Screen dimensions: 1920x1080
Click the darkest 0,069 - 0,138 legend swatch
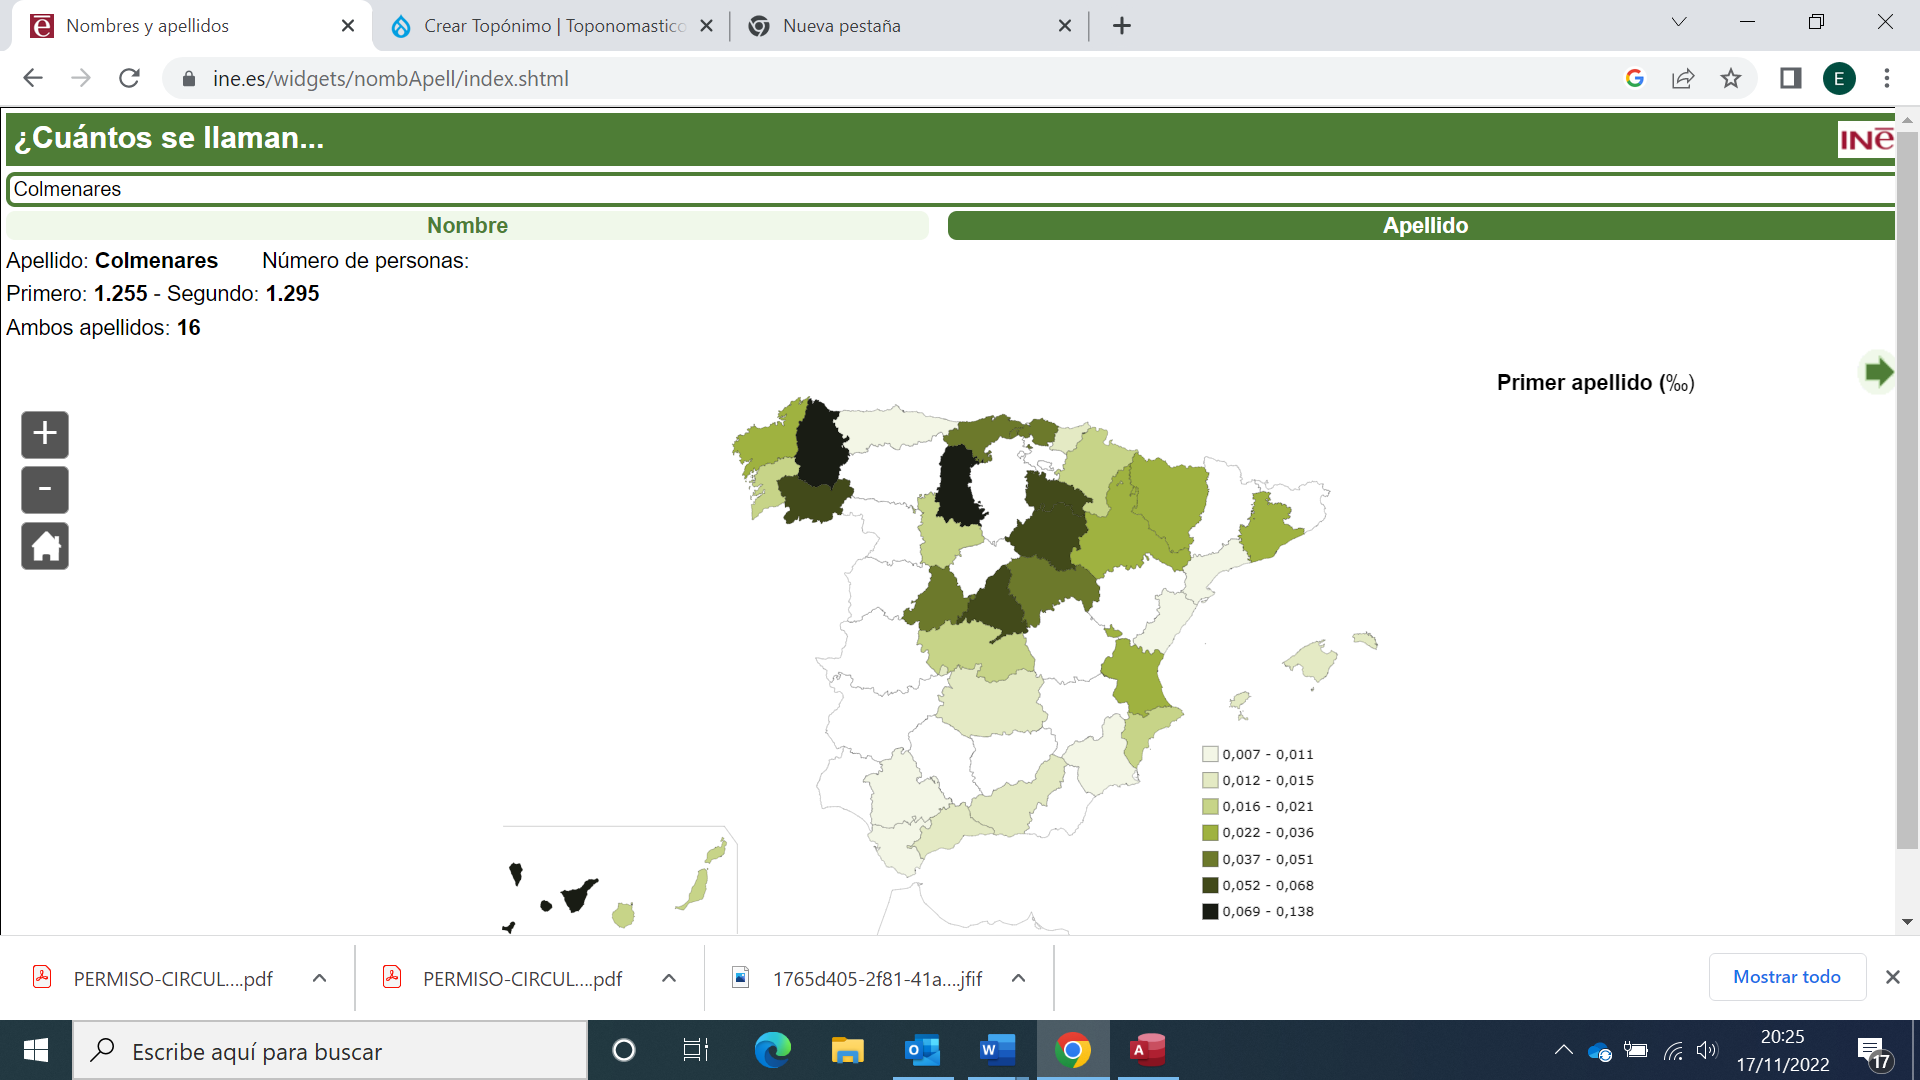1210,911
